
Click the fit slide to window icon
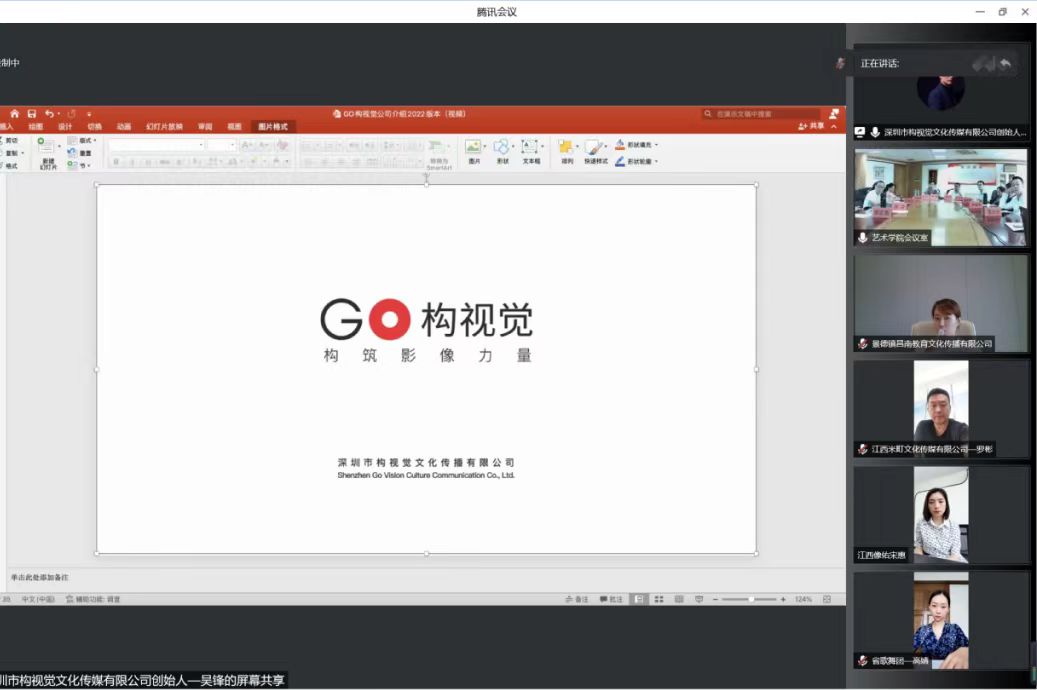pyautogui.click(x=827, y=599)
